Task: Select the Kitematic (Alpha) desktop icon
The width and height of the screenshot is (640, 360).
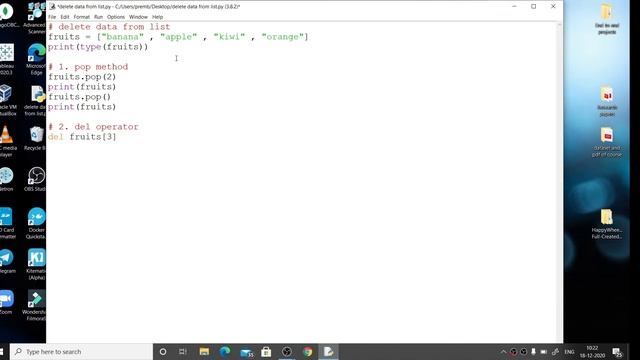Action: pos(36,264)
